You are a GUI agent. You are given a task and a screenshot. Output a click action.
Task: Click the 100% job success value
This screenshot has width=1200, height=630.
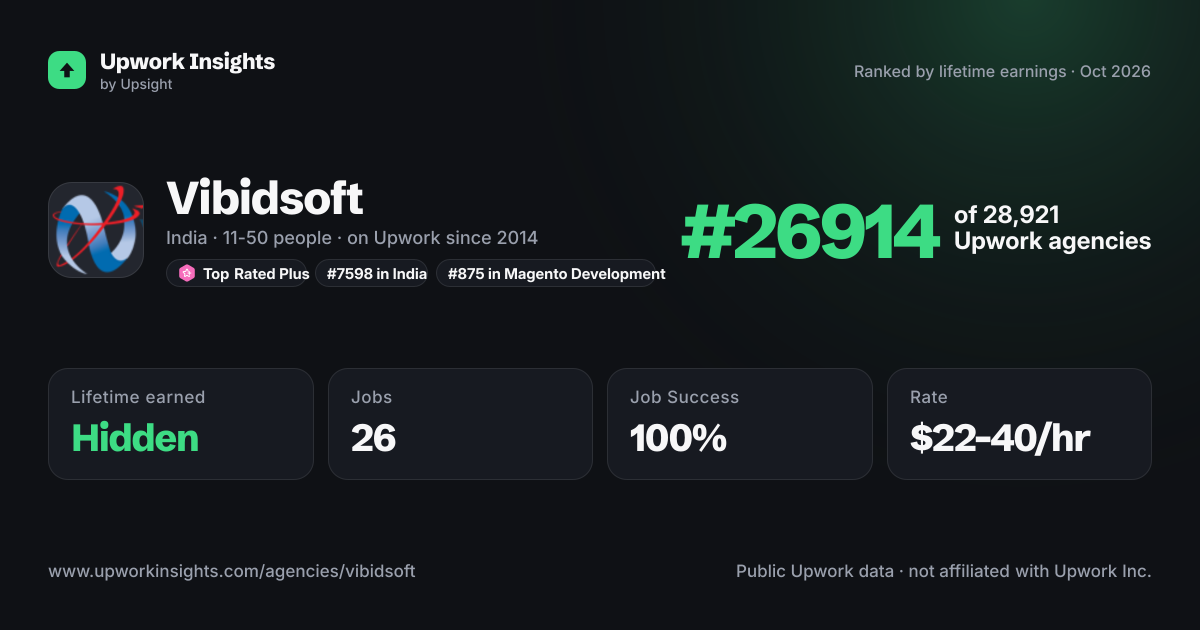(678, 438)
